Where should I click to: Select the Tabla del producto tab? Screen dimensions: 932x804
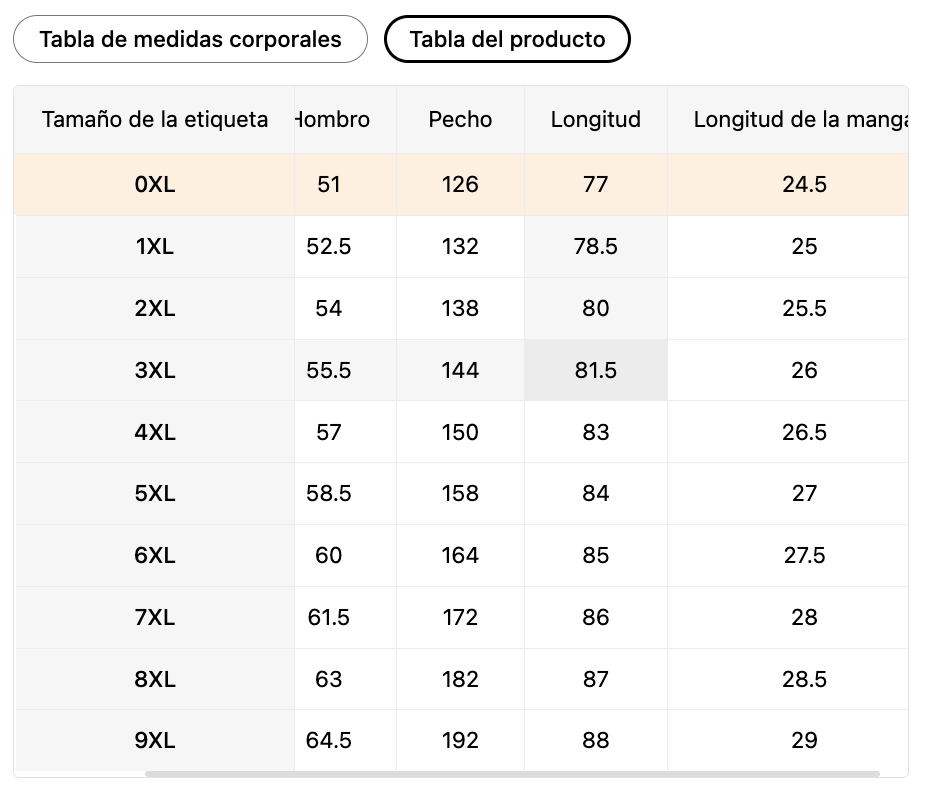coord(507,40)
